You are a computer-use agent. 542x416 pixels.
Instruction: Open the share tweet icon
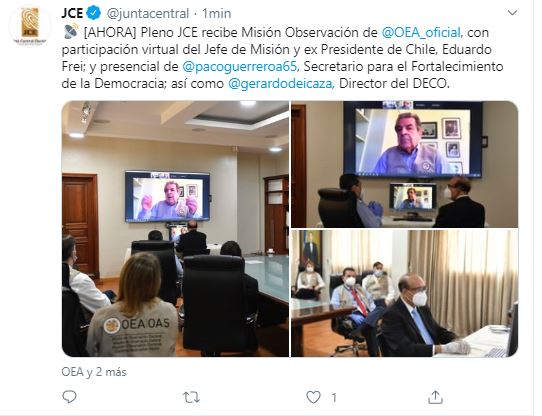tap(435, 397)
